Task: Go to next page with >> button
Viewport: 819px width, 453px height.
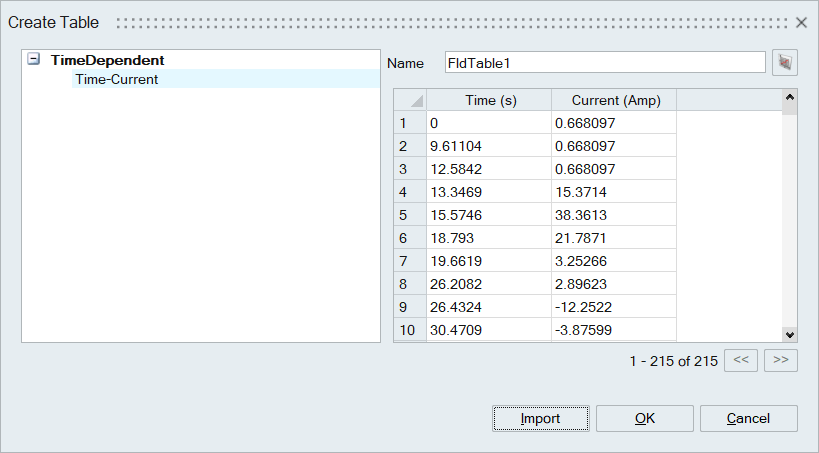Action: (x=780, y=361)
